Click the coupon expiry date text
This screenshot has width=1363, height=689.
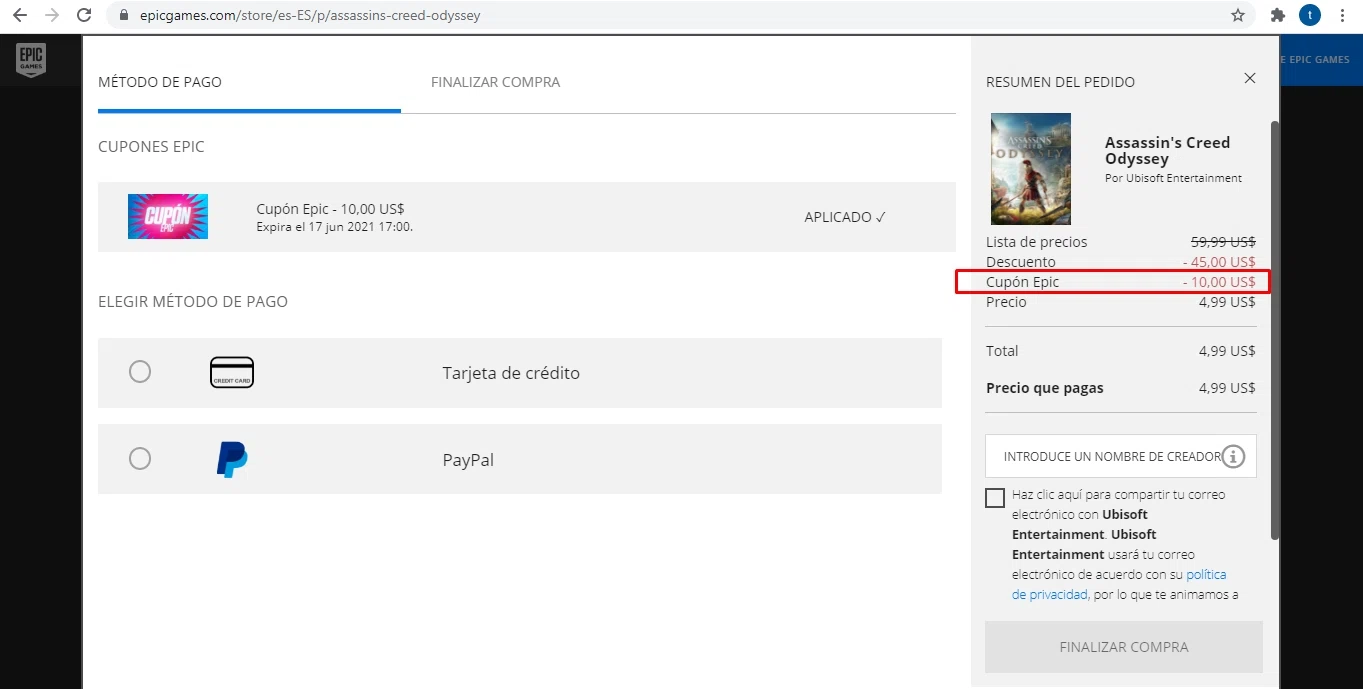335,227
